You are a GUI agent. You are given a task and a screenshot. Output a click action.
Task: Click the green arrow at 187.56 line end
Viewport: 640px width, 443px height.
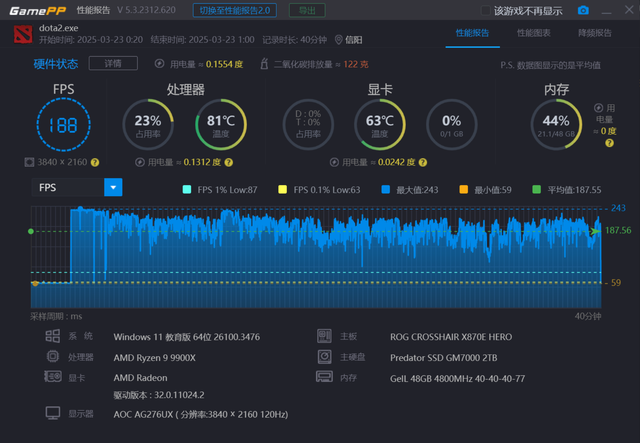click(595, 231)
